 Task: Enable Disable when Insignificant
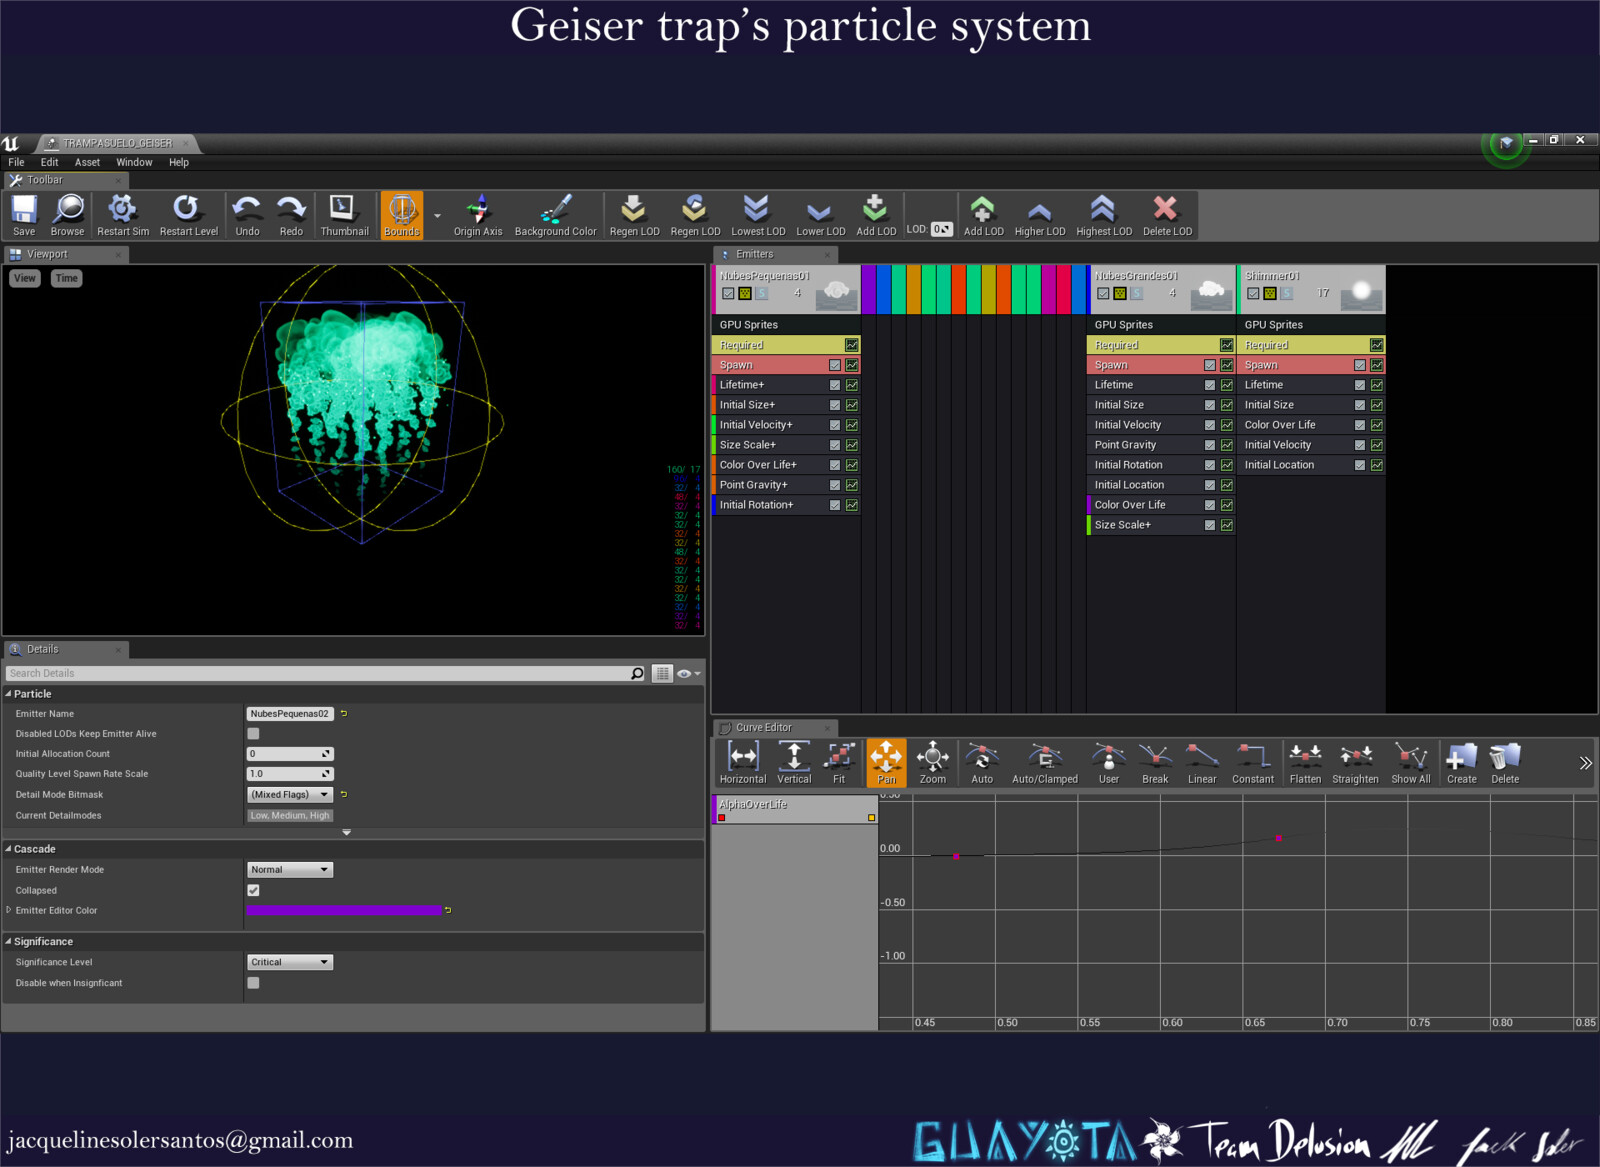[253, 982]
